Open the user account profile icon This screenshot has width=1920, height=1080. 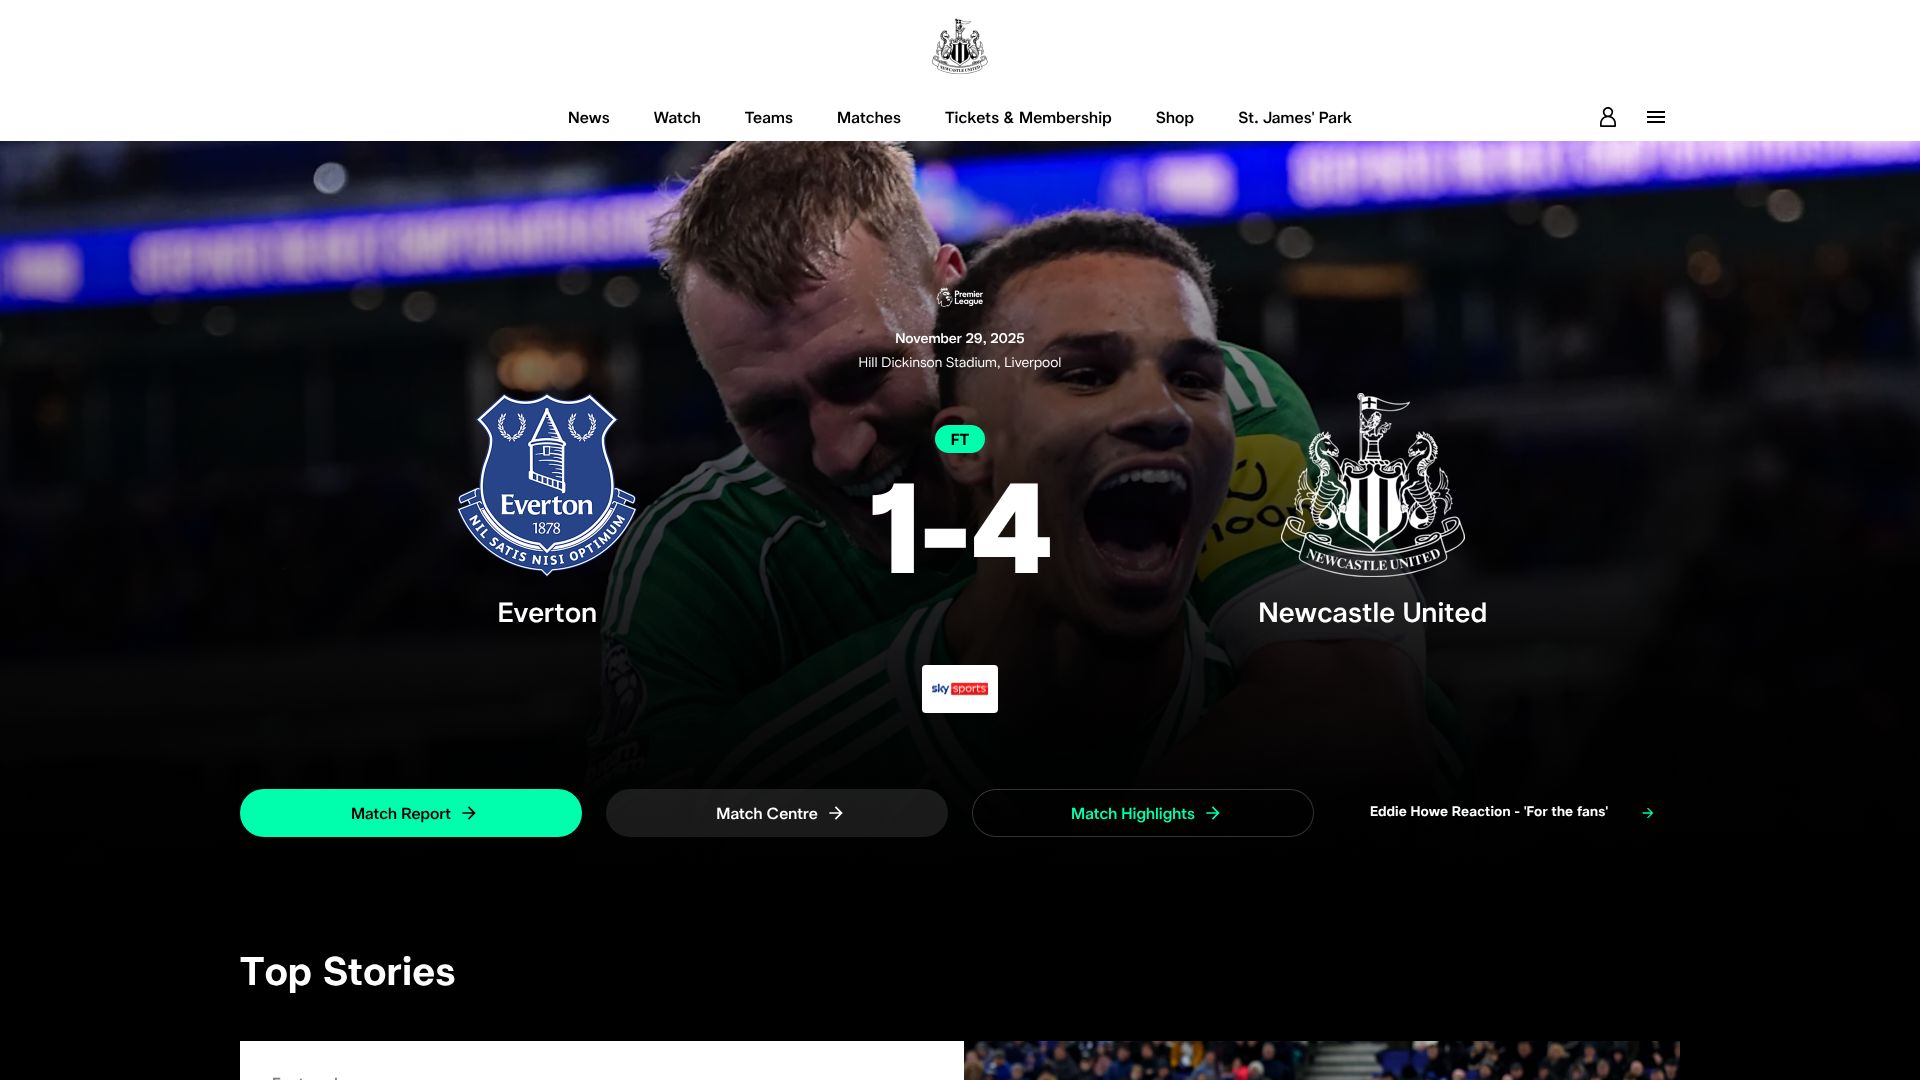1607,117
